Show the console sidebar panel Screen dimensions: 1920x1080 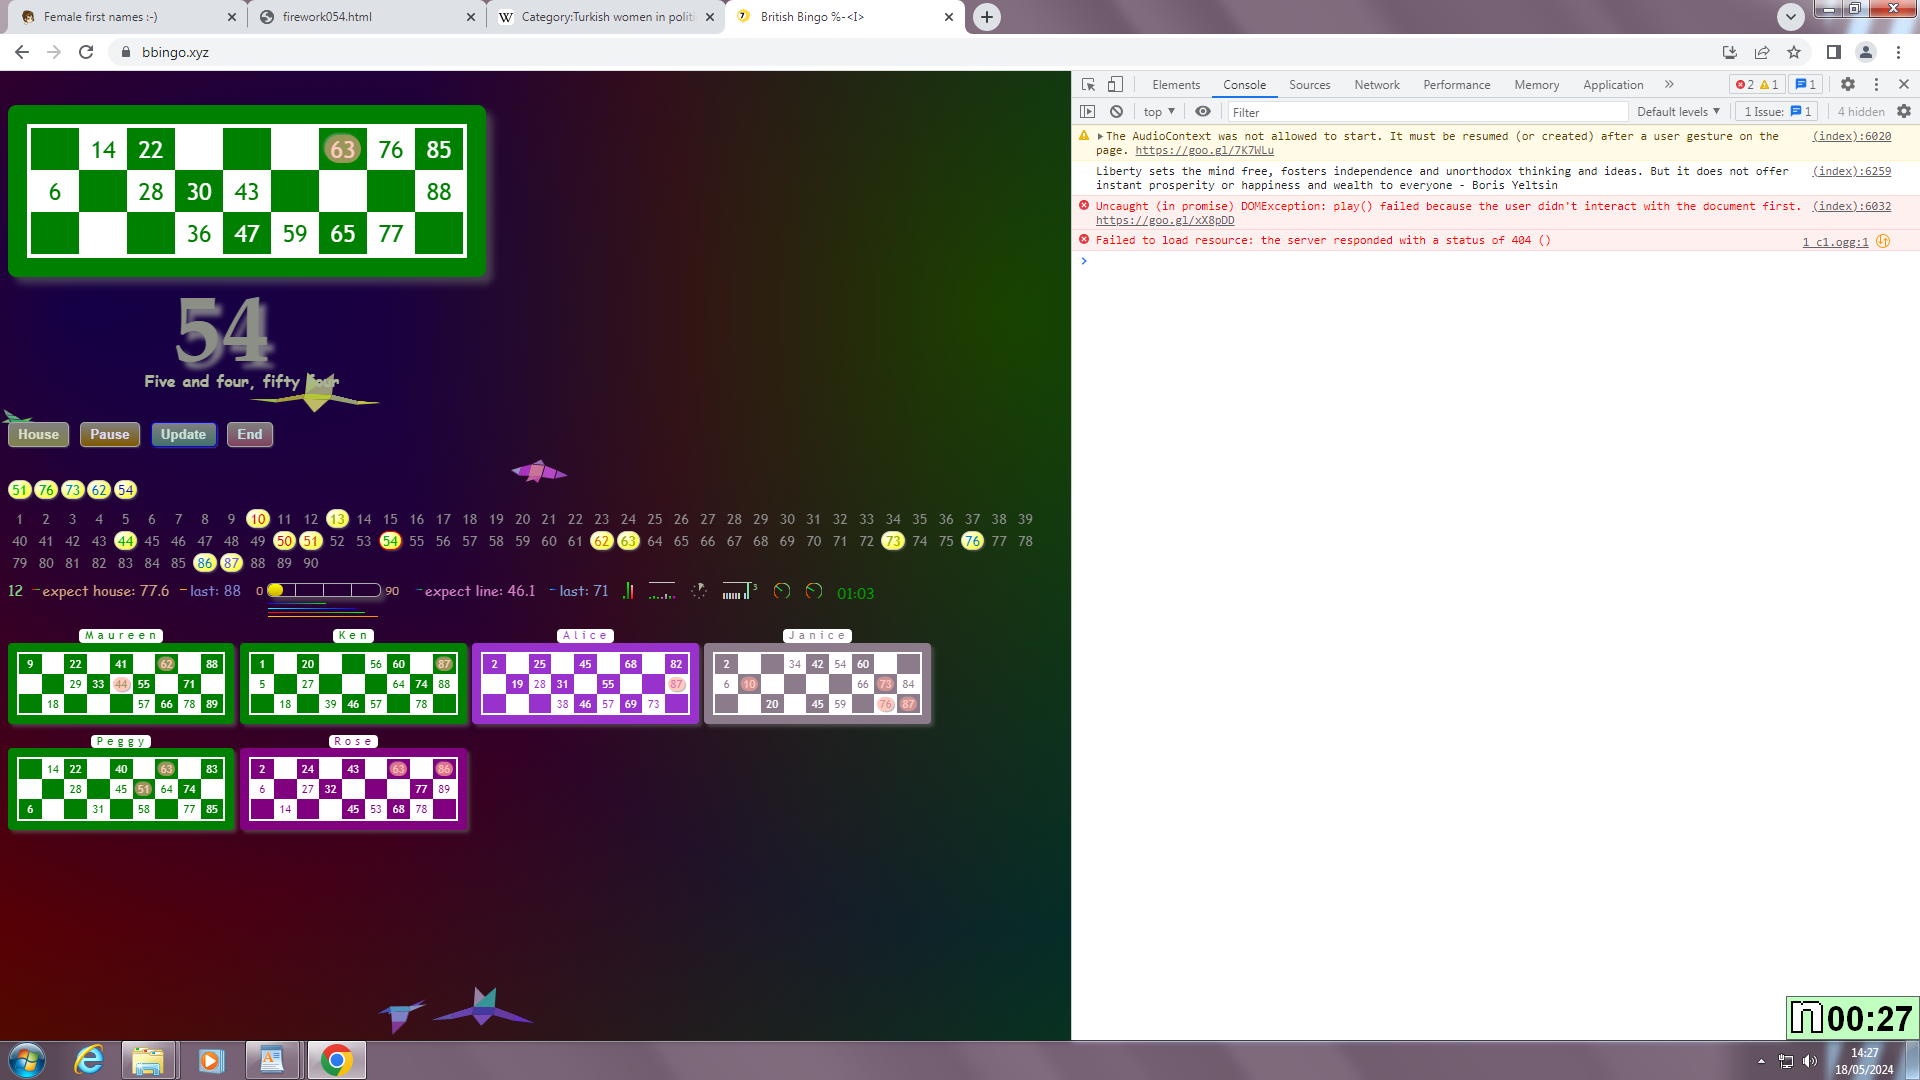pyautogui.click(x=1088, y=112)
